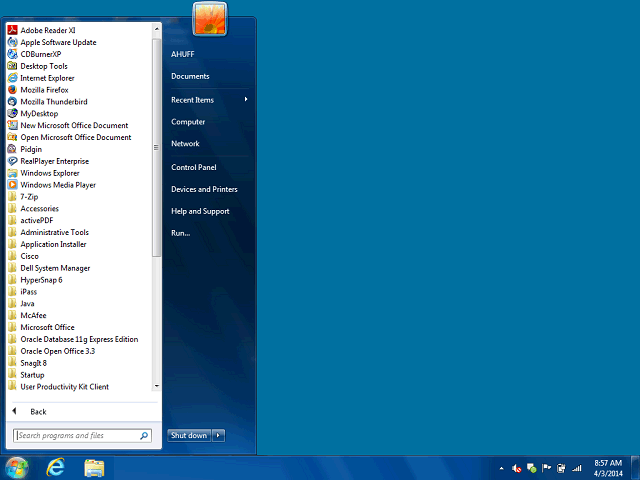Open Devices and Printers
Screen dimensions: 640x480
[x=204, y=189]
